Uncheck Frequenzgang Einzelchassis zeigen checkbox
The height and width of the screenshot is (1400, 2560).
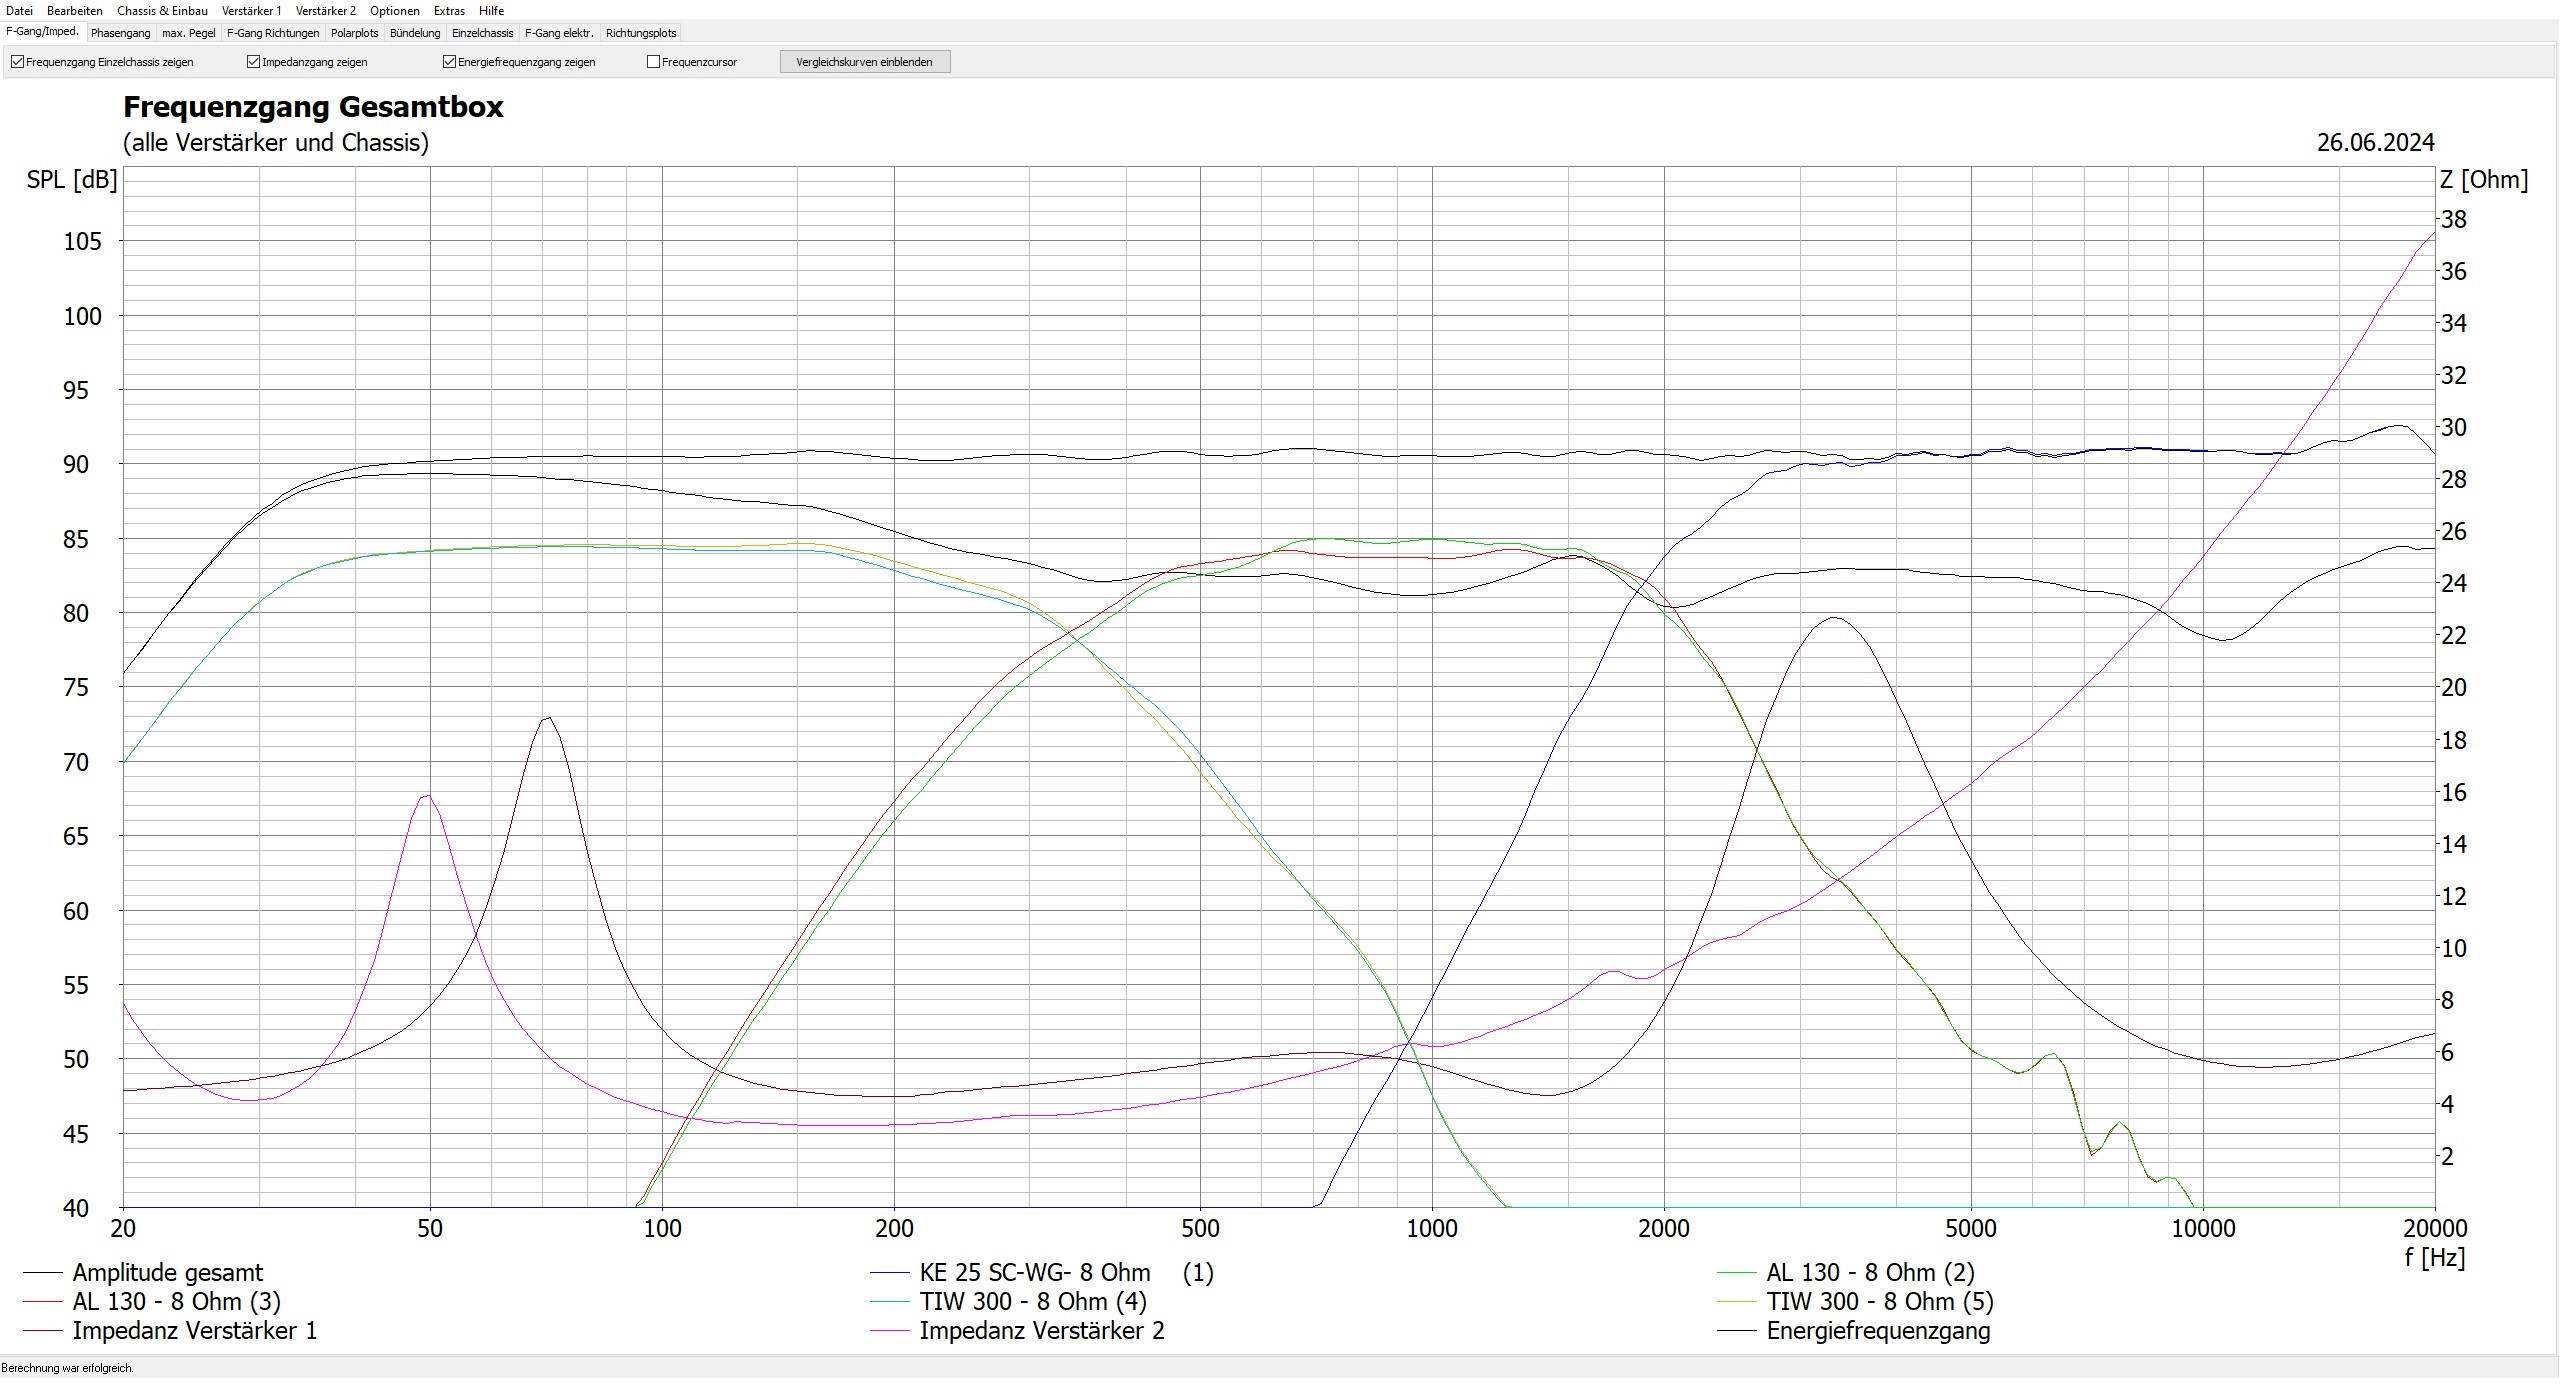tap(18, 62)
